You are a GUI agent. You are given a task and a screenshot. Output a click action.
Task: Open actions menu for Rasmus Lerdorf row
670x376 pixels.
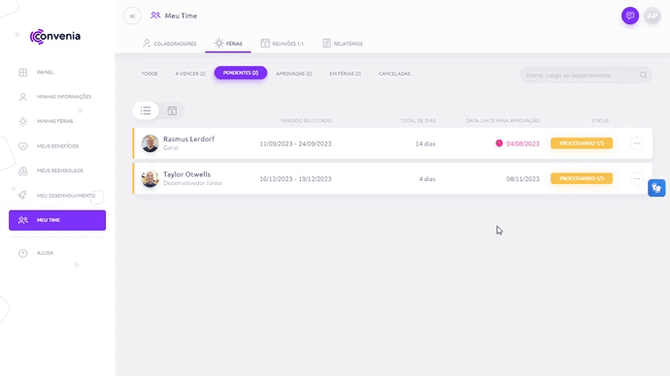(x=637, y=144)
